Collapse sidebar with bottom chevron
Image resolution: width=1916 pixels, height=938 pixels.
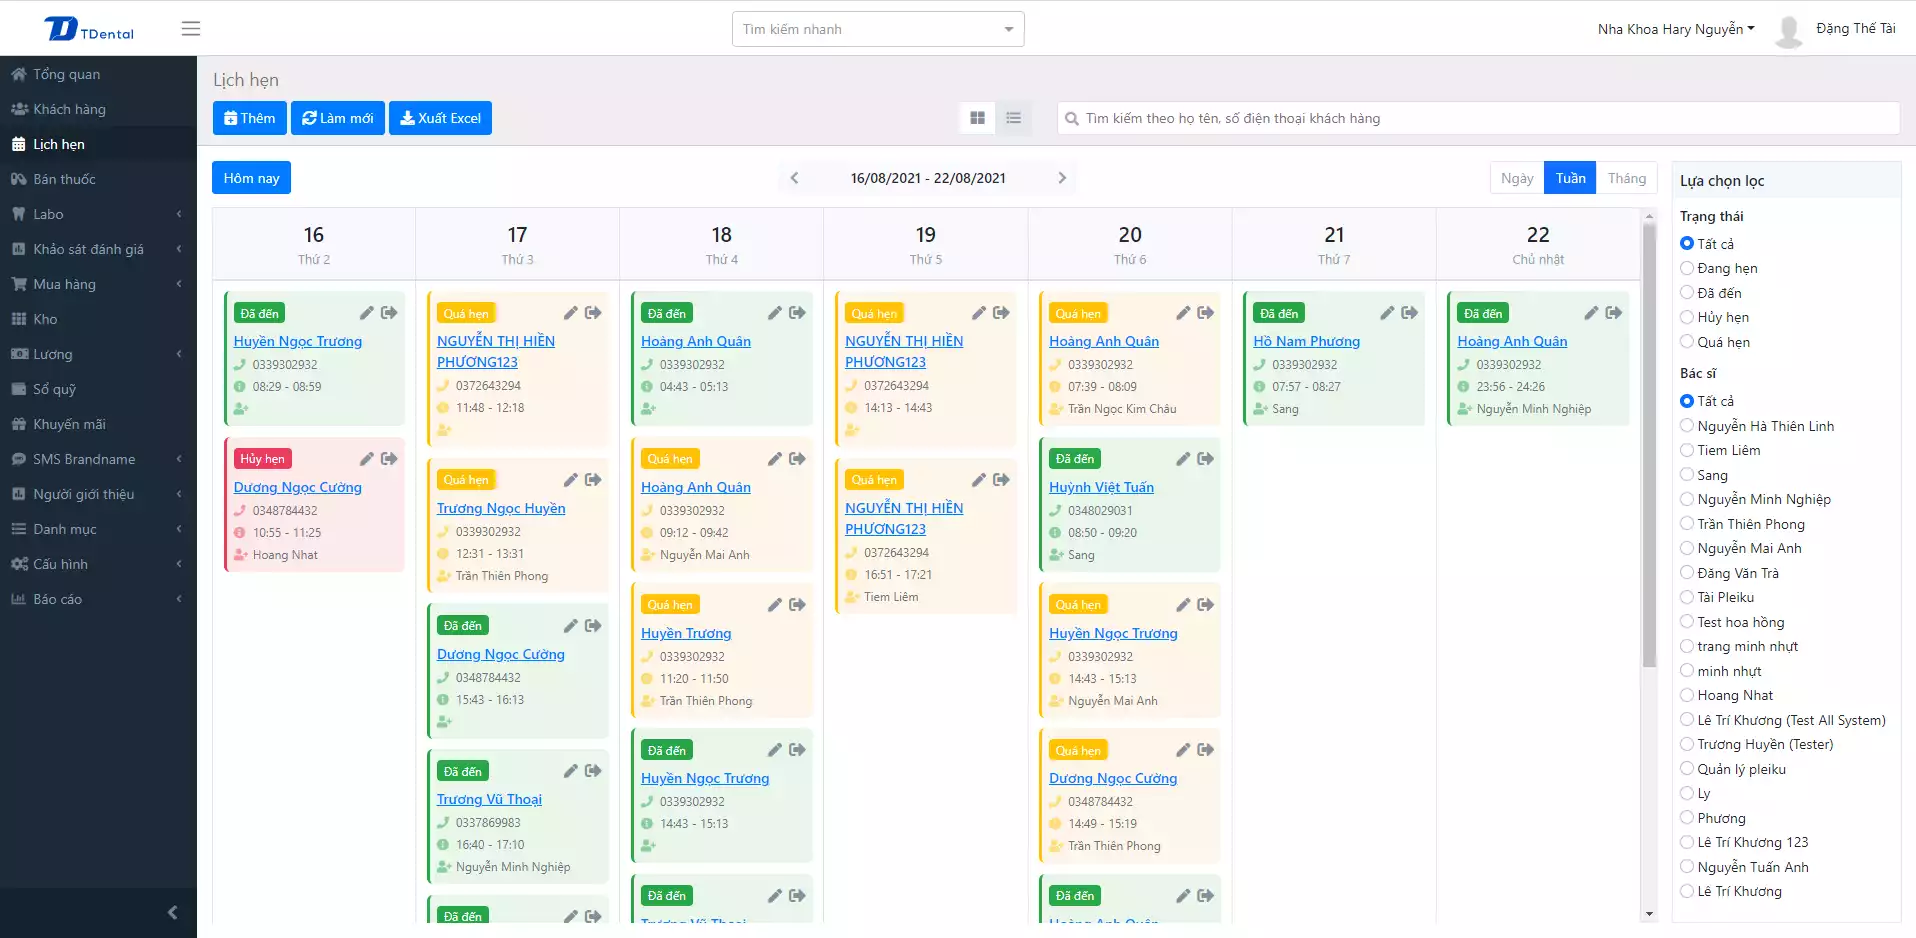click(172, 912)
